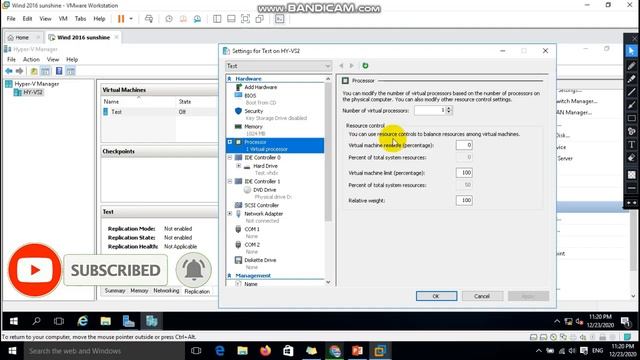The height and width of the screenshot is (360, 640).
Task: Click the virtual machine limit percentage field
Action: (464, 173)
